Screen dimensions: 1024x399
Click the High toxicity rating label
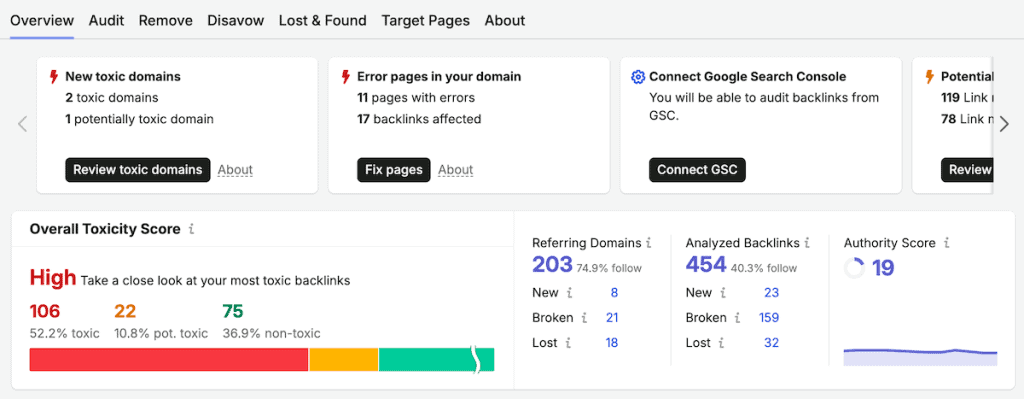click(53, 278)
